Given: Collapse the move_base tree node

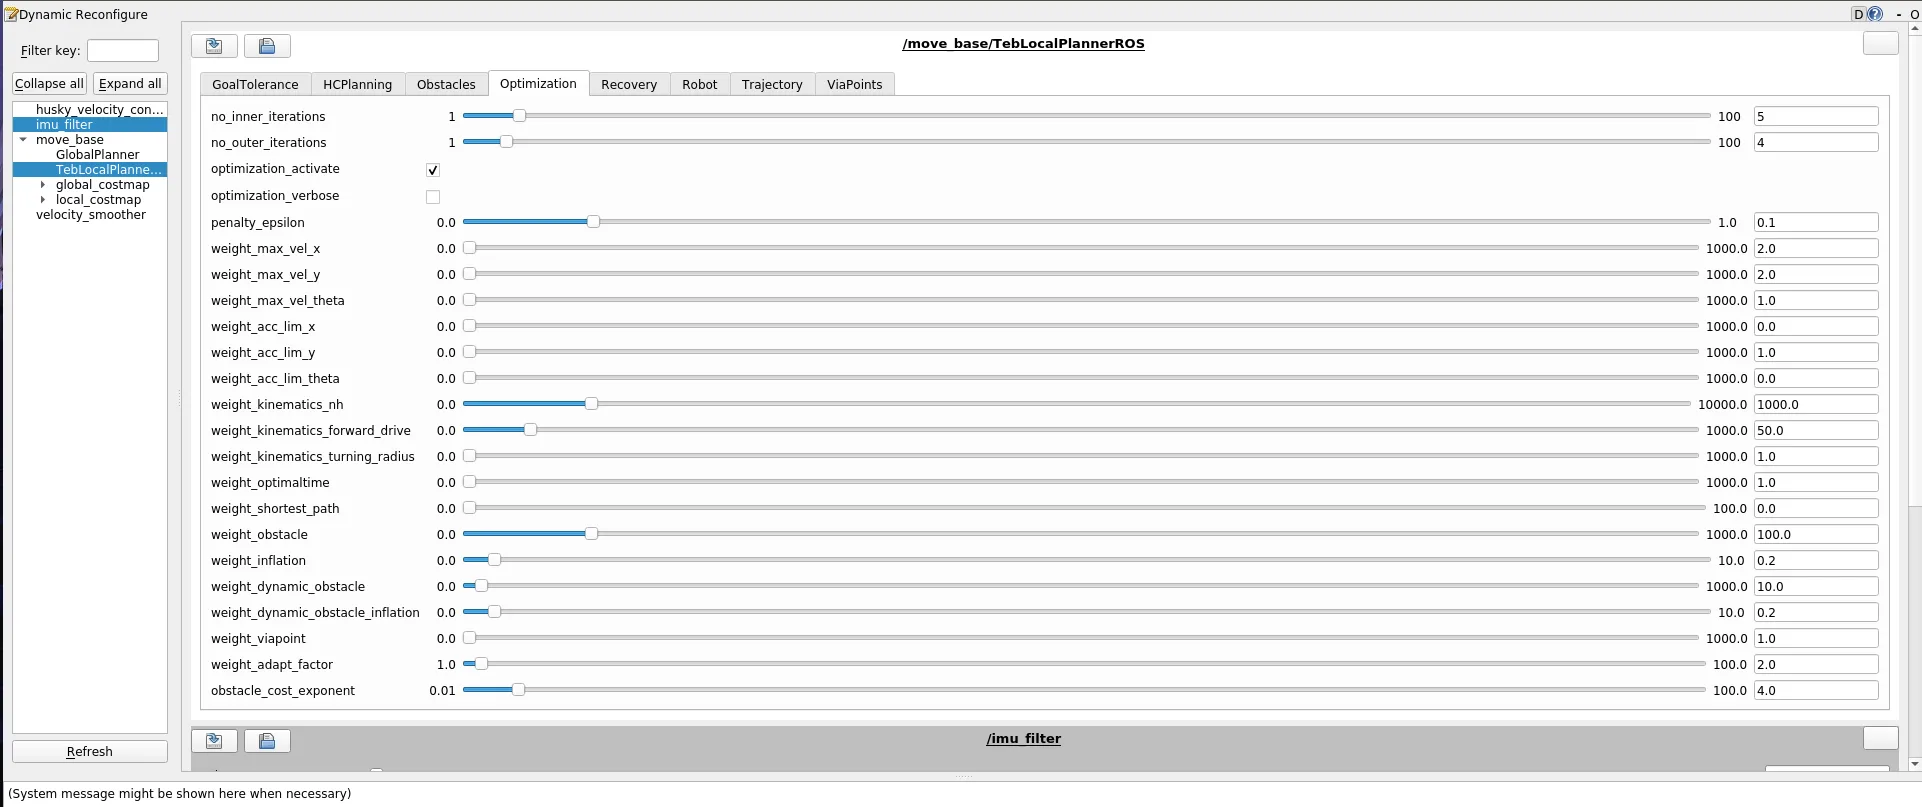Looking at the screenshot, I should [23, 140].
